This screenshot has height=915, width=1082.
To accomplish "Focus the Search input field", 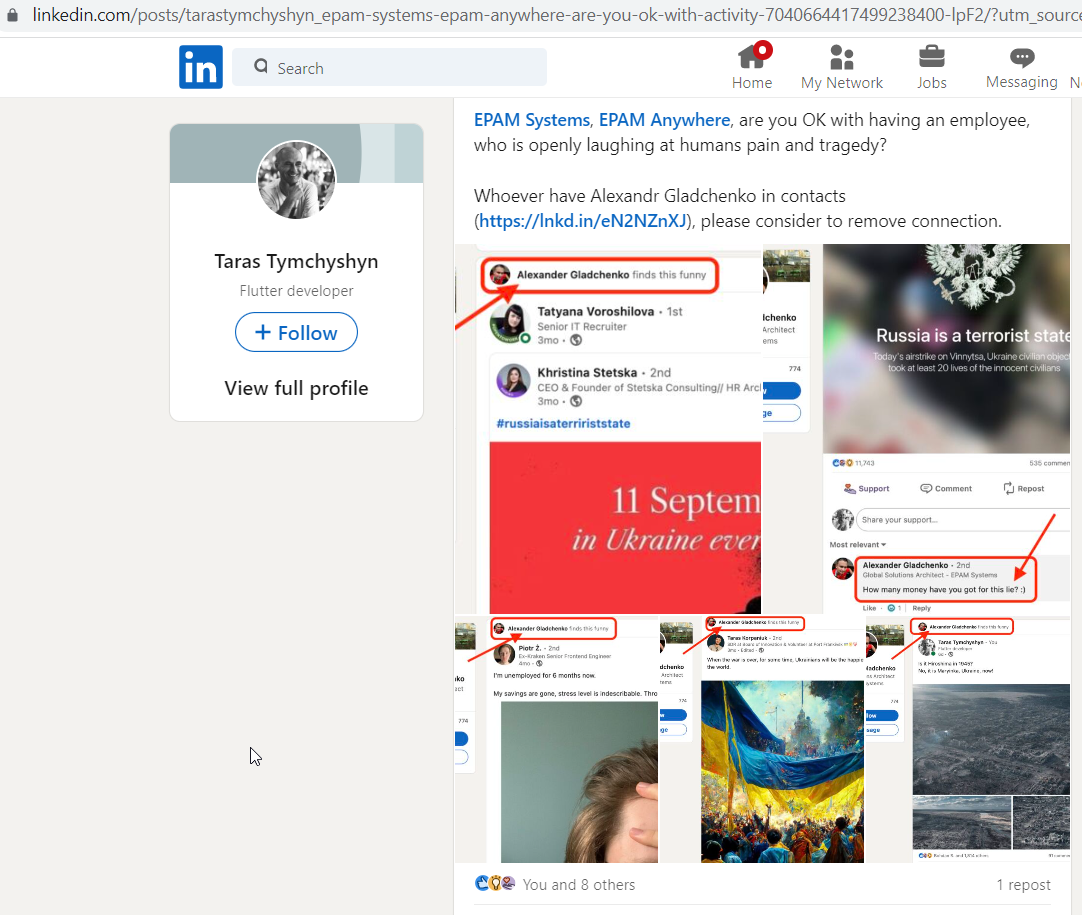I will (x=389, y=67).
